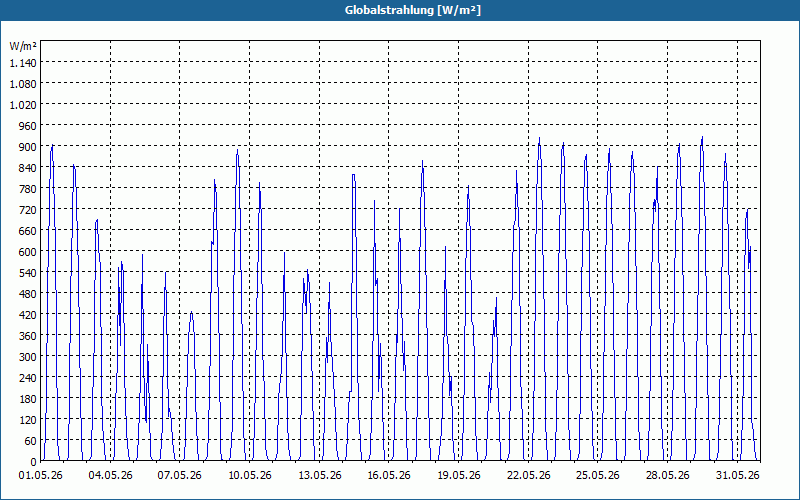Screen dimensions: 800x500
Task: Click the 600 y-axis value
Action: 28,252
